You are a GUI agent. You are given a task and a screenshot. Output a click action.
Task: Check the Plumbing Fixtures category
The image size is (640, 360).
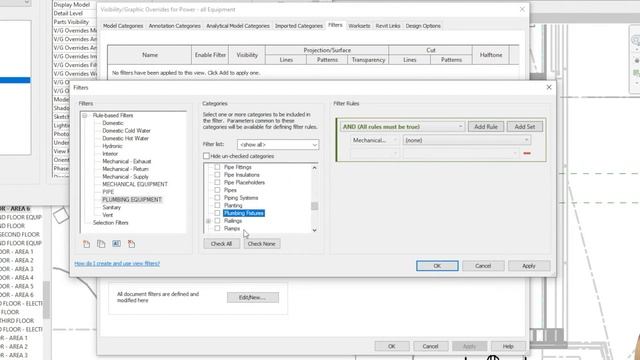217,213
